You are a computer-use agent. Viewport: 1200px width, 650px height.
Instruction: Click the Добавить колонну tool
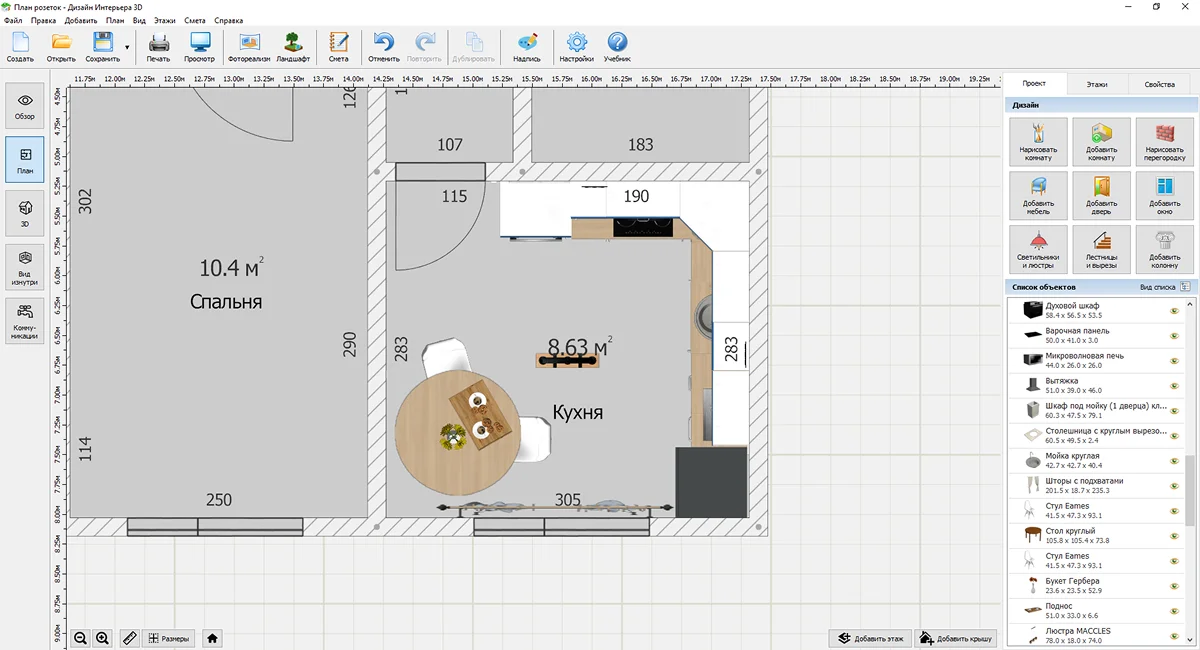[1164, 250]
